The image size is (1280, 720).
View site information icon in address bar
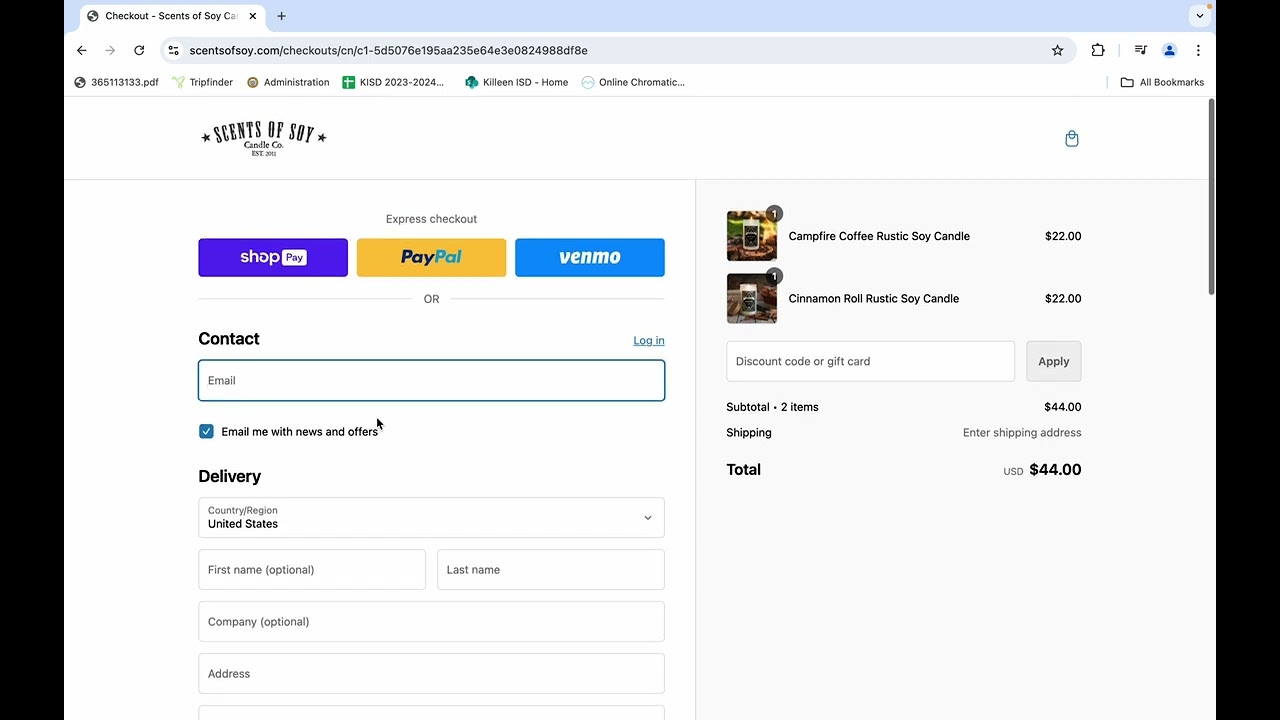(x=173, y=50)
